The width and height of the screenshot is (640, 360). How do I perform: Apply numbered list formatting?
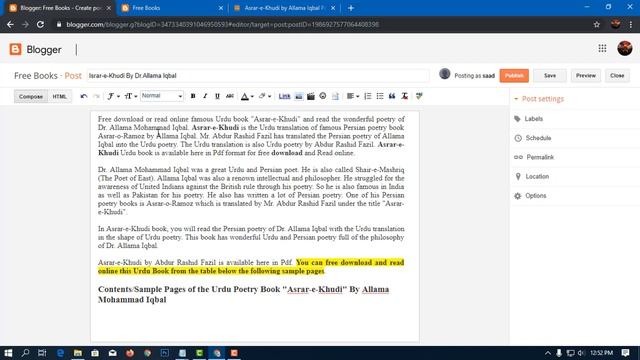(368, 96)
